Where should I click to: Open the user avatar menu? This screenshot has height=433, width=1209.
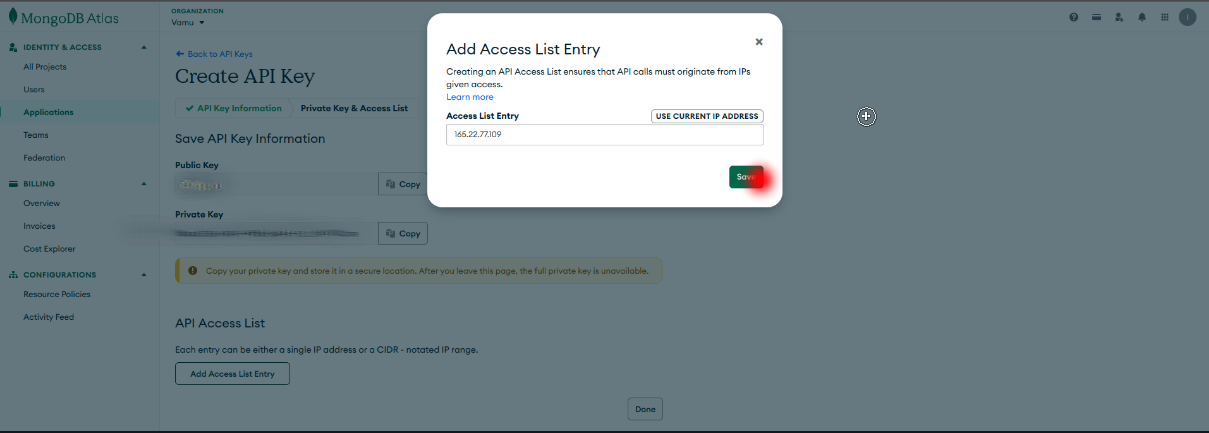click(x=1187, y=17)
